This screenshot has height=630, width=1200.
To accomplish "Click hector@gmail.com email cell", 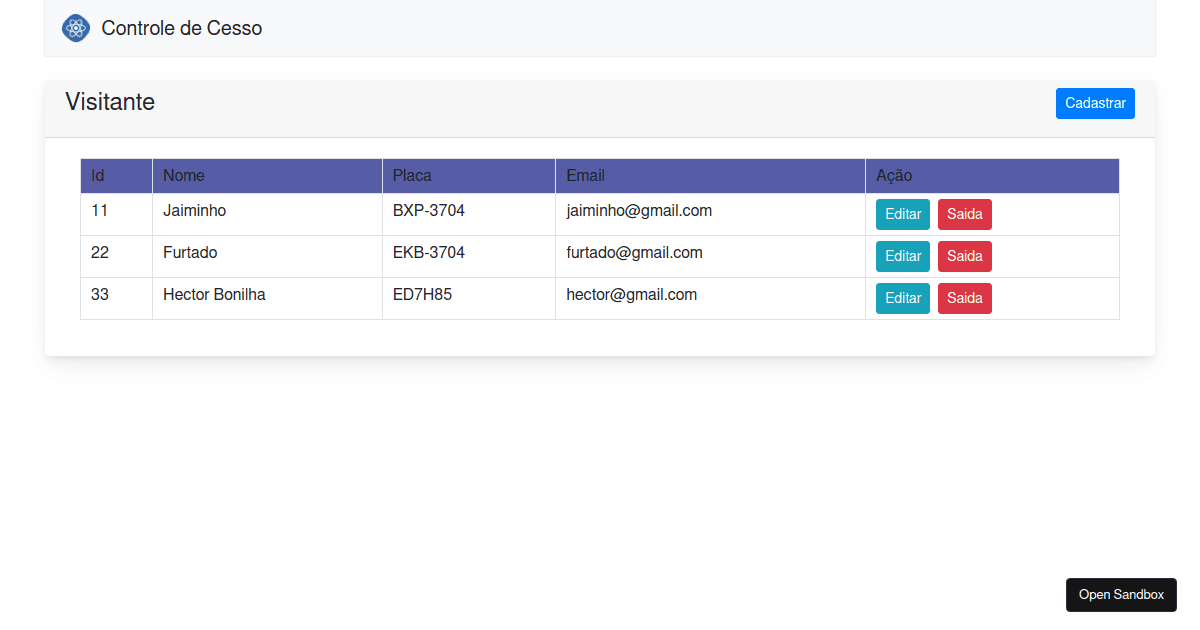I will coord(631,295).
